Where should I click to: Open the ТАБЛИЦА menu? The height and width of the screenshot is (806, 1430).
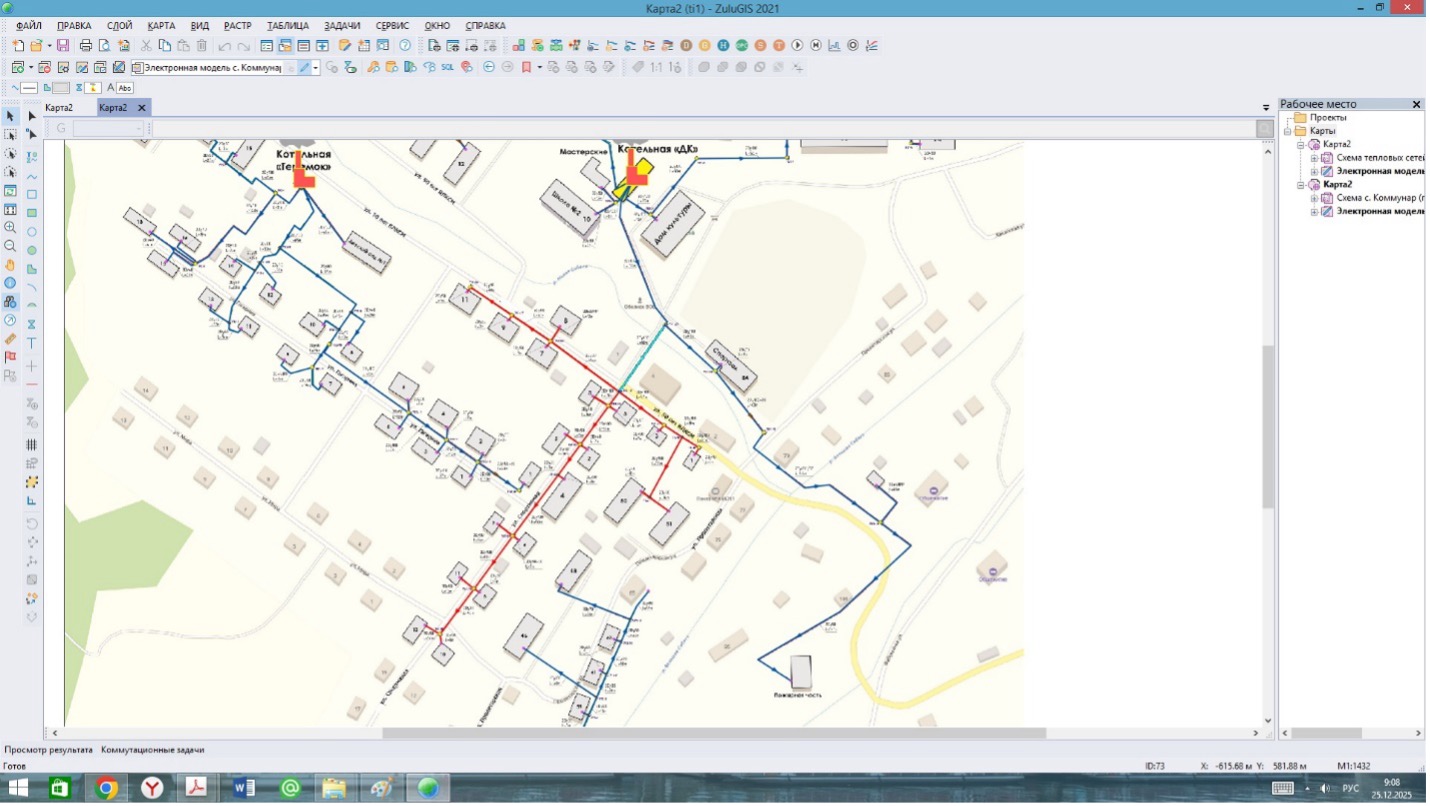[x=288, y=25]
